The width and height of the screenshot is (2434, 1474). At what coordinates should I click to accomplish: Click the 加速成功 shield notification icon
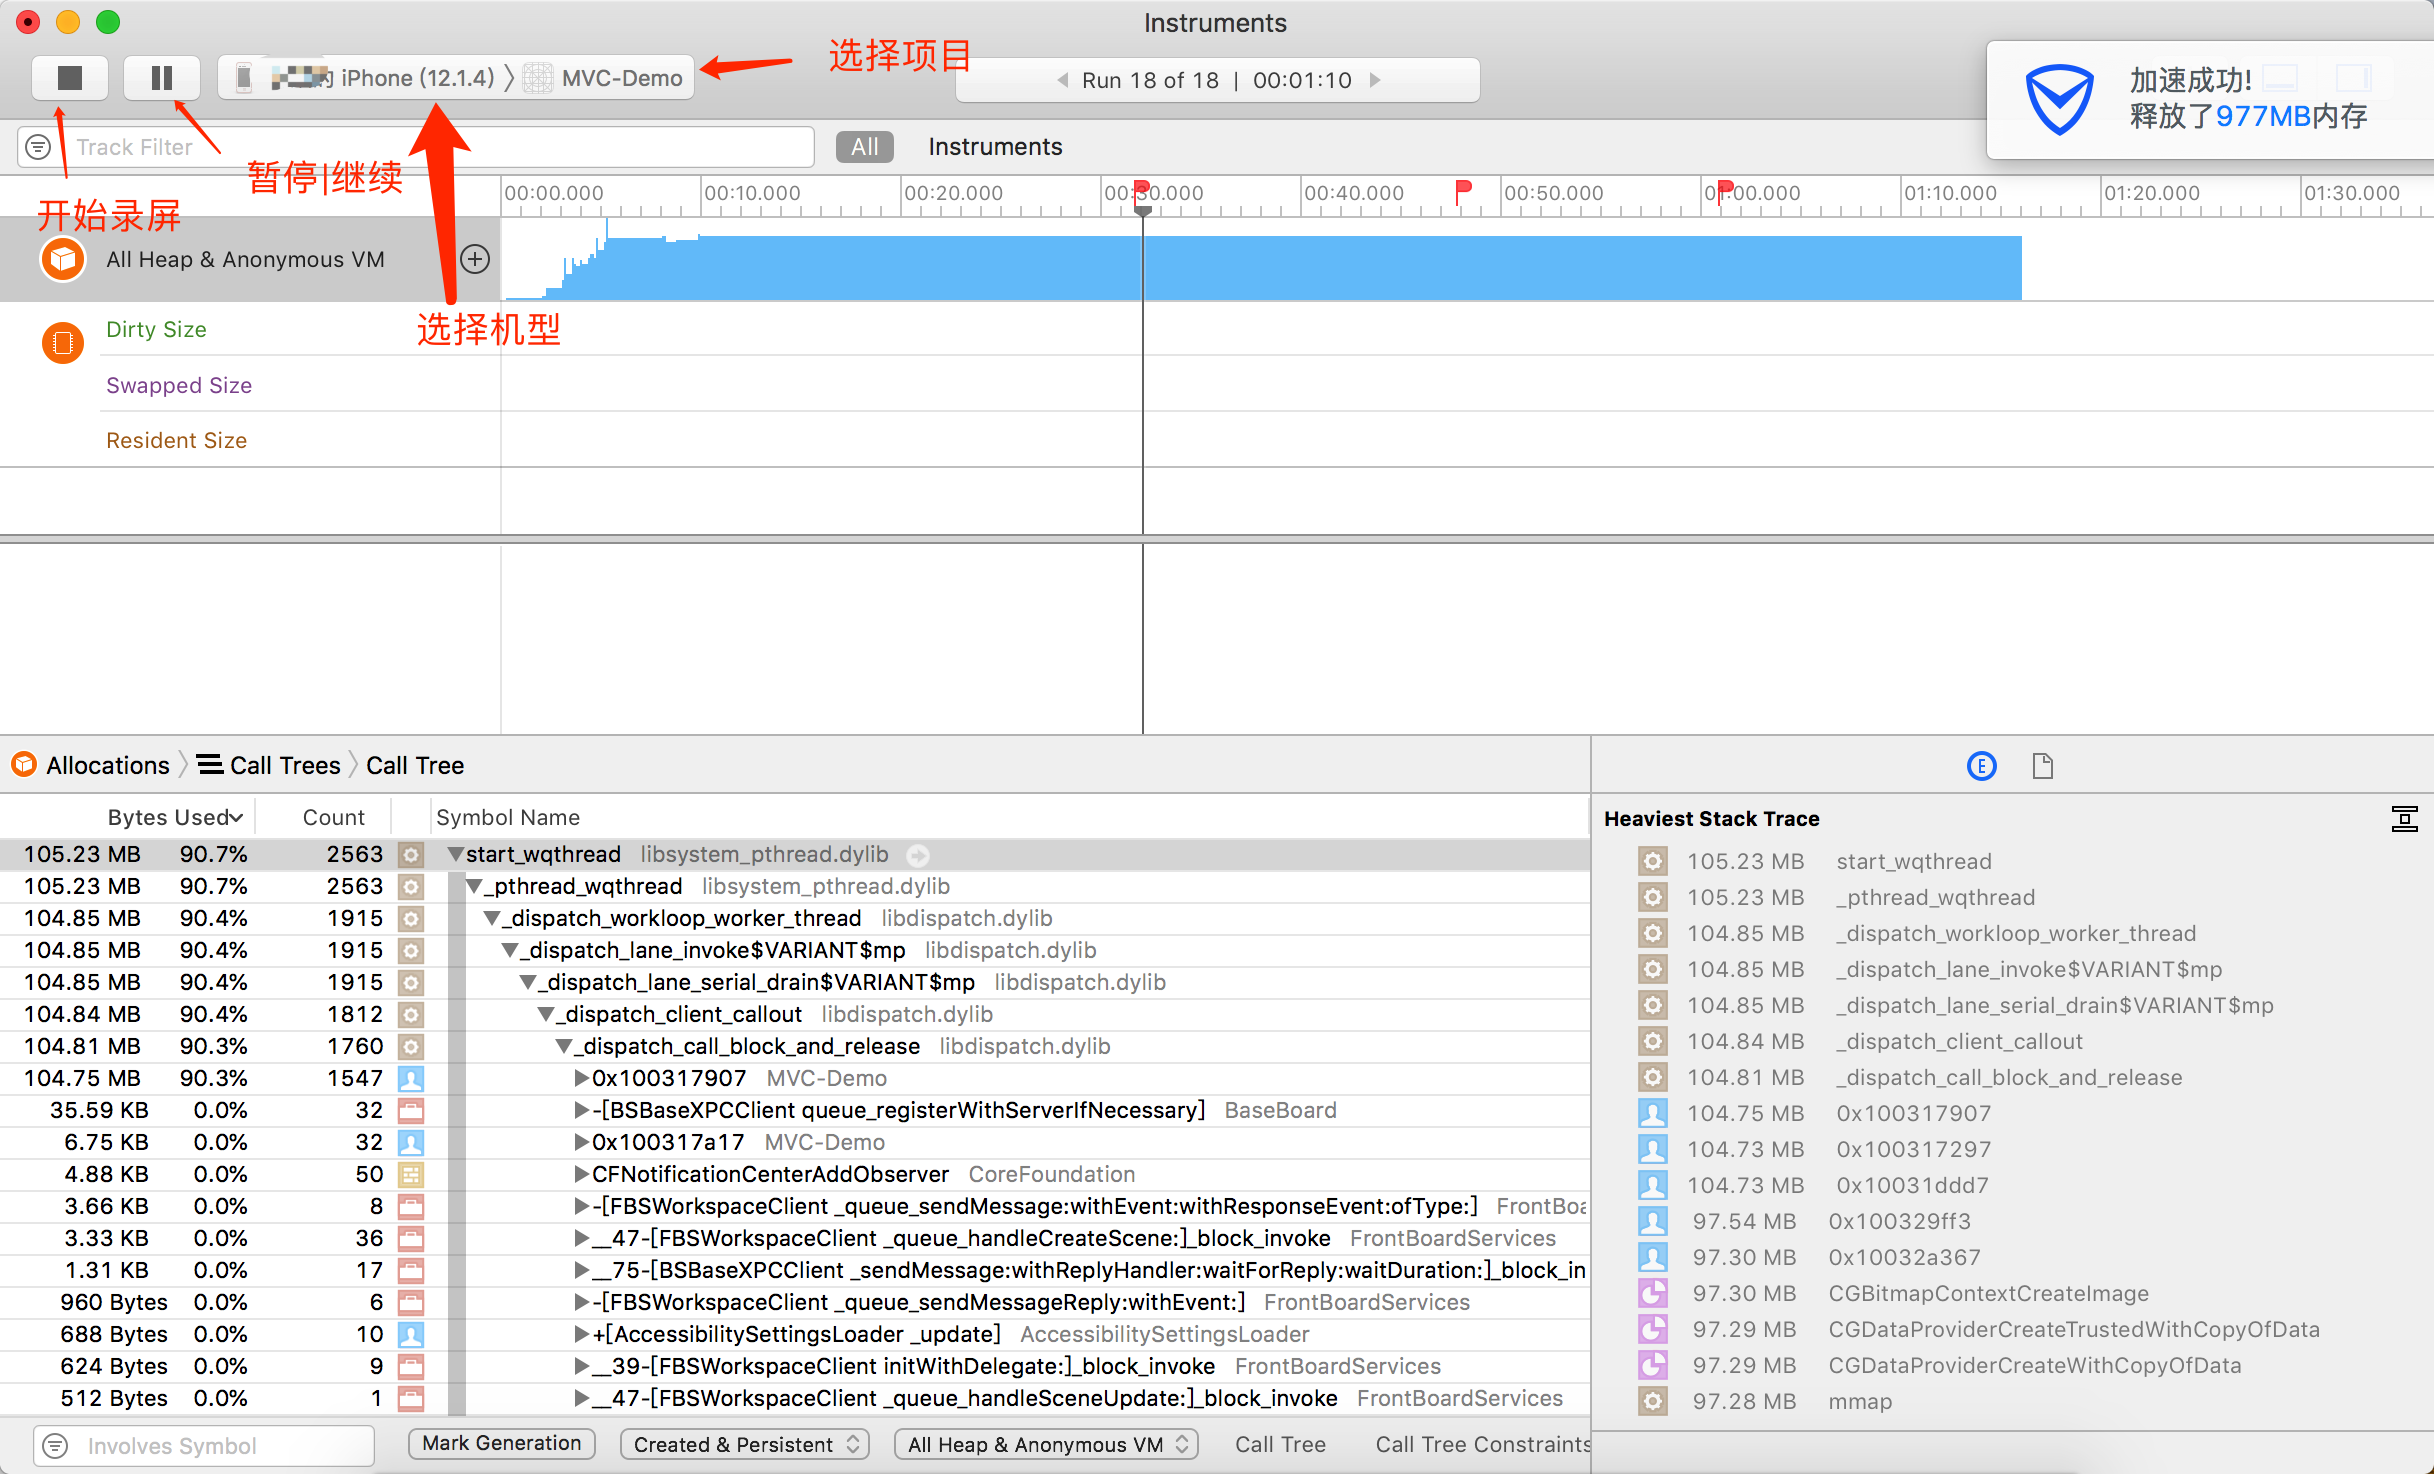(2059, 100)
